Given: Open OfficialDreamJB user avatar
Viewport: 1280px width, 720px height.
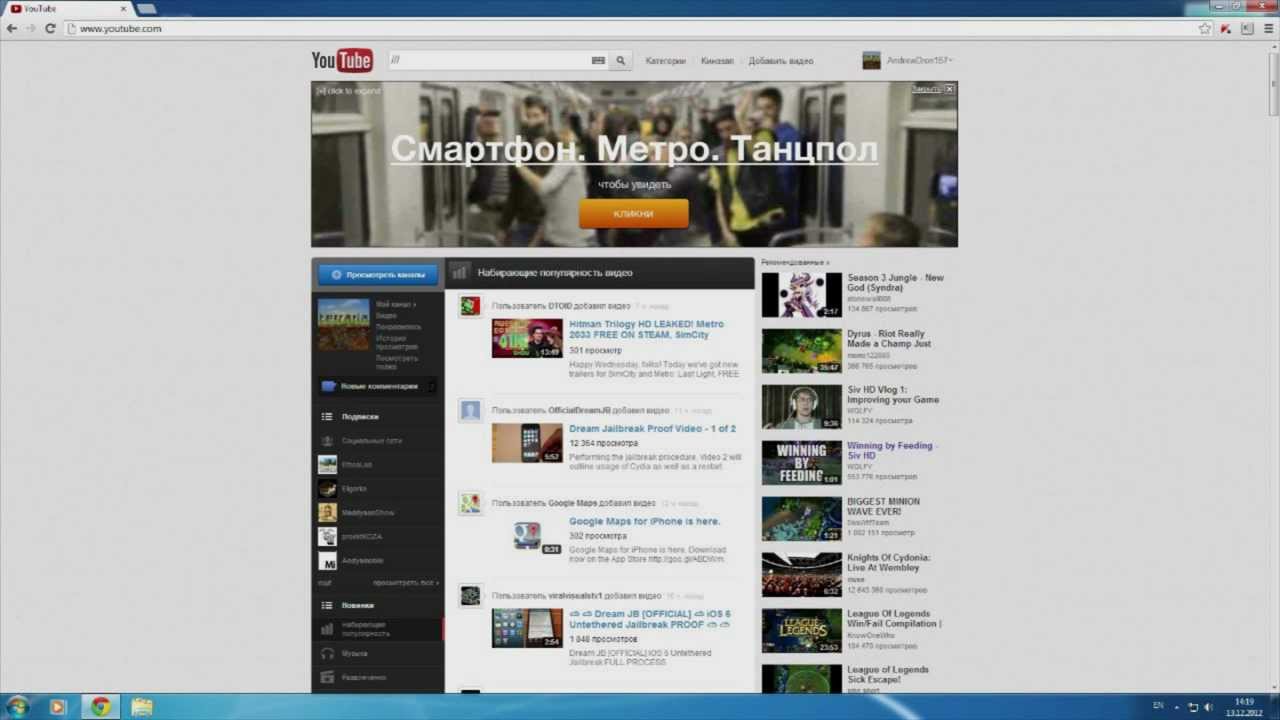Looking at the screenshot, I should 470,410.
